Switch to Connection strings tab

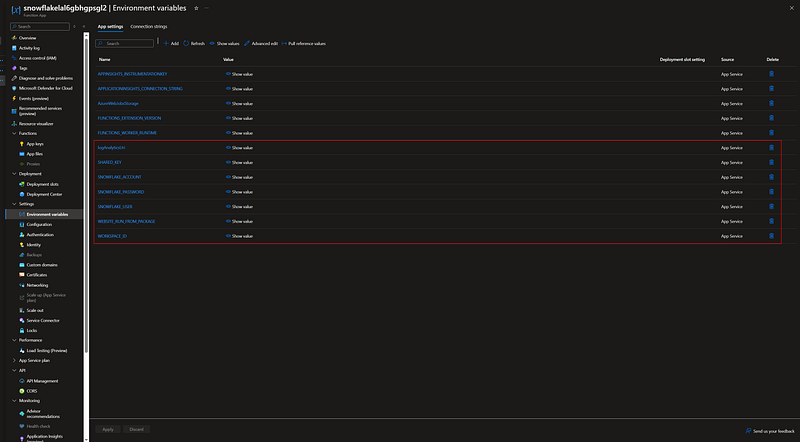coord(148,27)
